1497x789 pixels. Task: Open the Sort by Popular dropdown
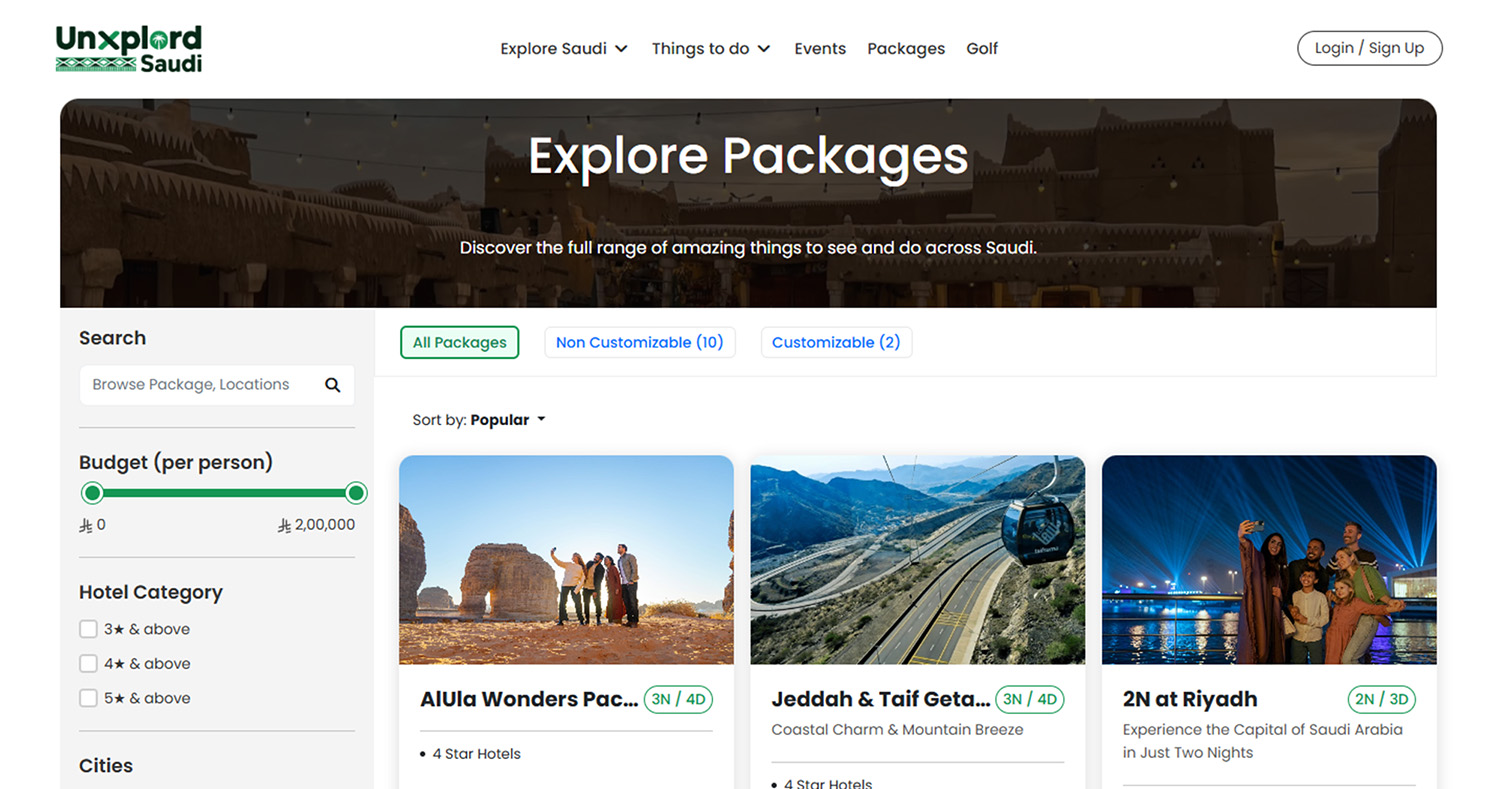(x=479, y=420)
